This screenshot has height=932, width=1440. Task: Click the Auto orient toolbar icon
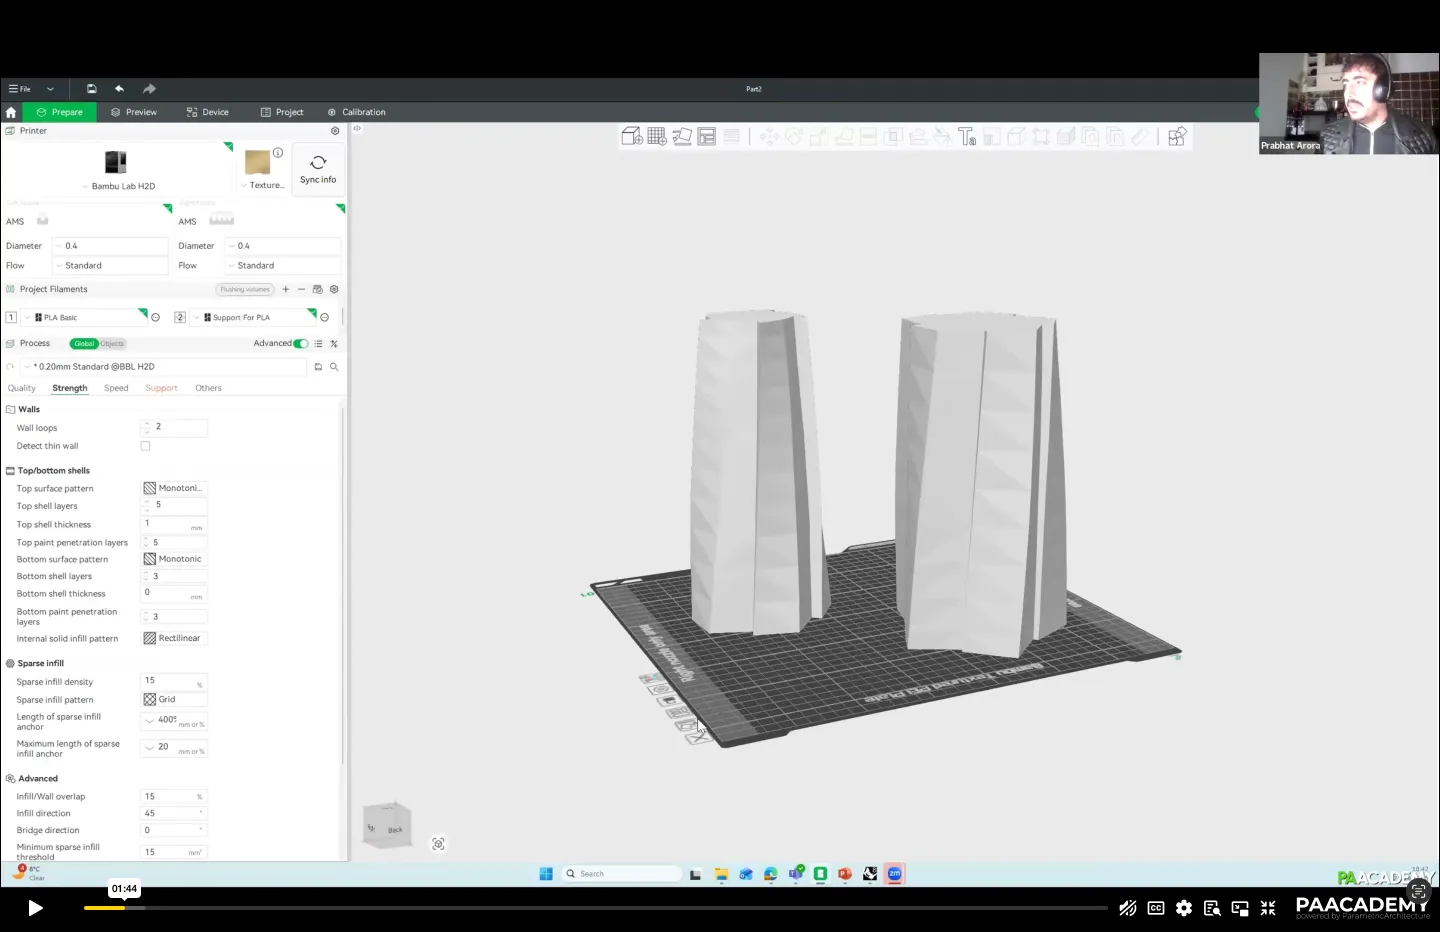[x=682, y=137]
